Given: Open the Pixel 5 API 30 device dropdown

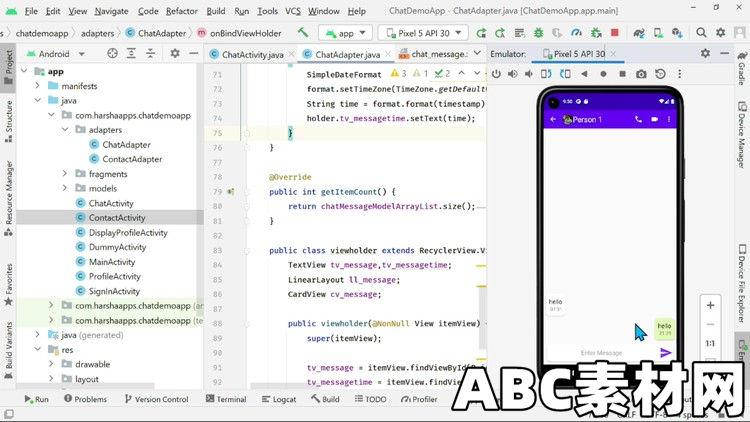Looking at the screenshot, I should coord(424,33).
